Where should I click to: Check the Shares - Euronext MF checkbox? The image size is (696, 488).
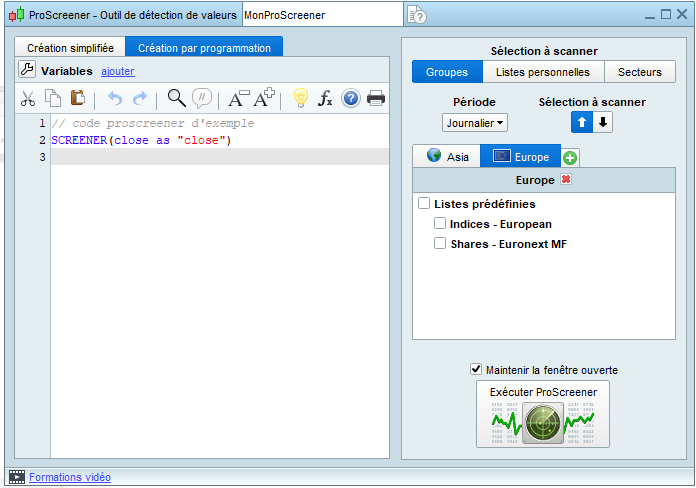[439, 243]
